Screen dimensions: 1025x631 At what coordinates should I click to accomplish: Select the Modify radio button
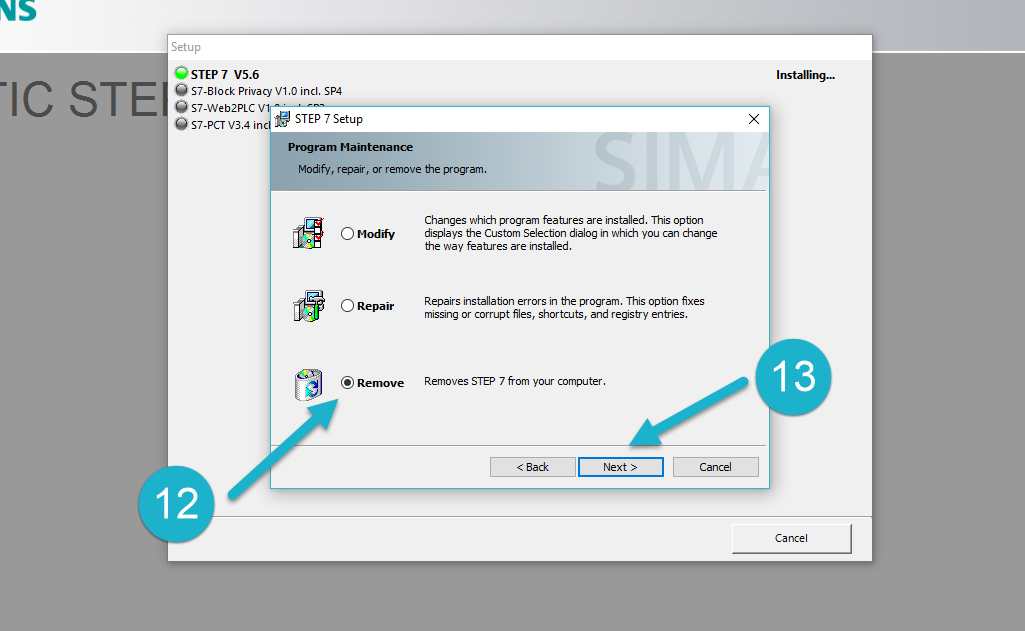click(x=347, y=233)
